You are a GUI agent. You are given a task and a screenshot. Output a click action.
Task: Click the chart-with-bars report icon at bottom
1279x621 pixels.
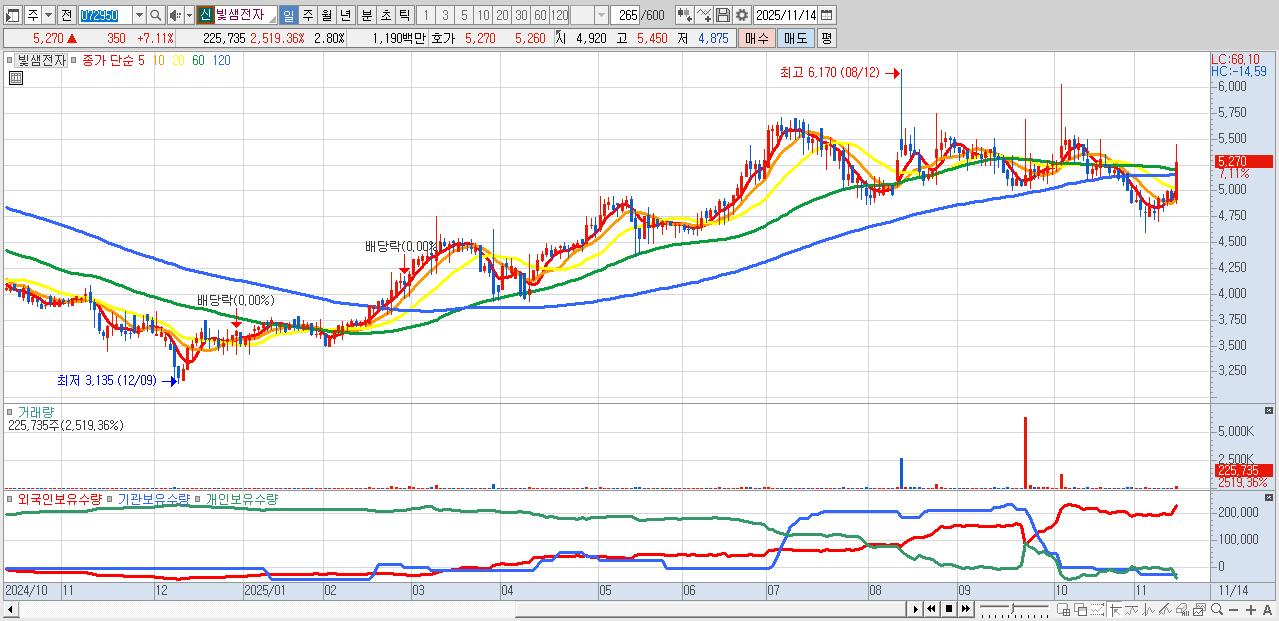click(x=1183, y=609)
